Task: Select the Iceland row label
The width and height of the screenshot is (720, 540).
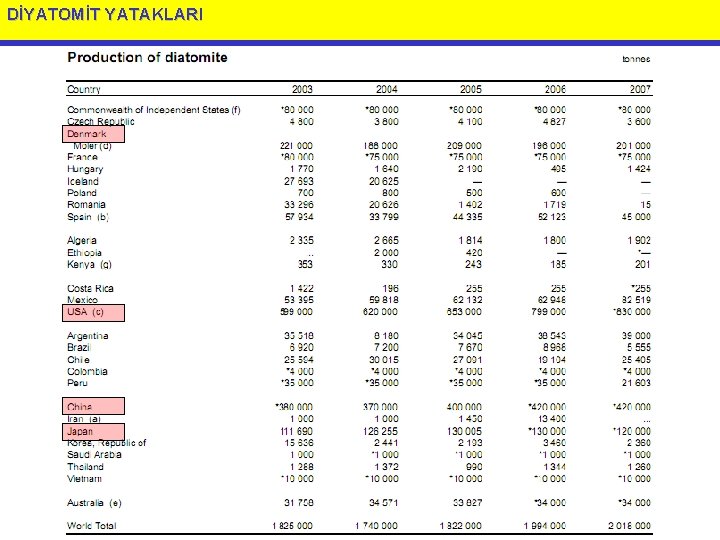Action: (83, 181)
